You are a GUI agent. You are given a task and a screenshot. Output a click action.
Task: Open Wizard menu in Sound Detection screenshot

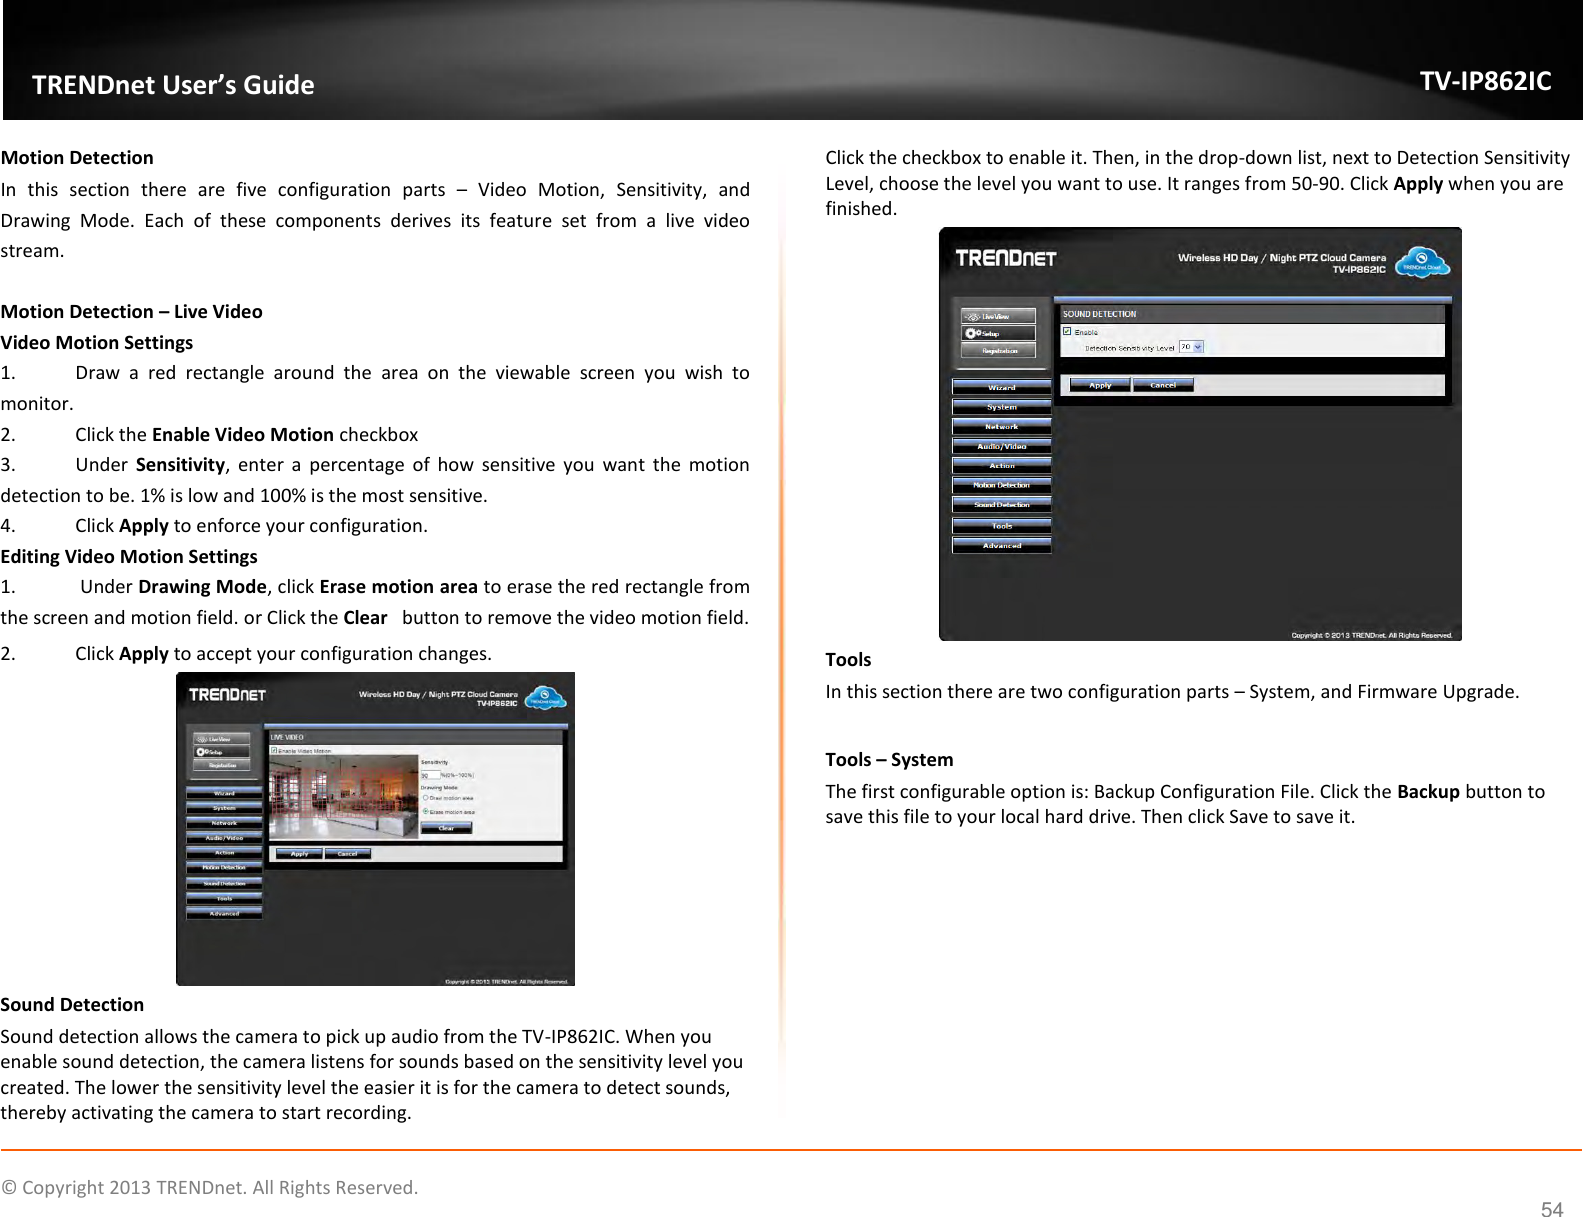coord(1002,387)
